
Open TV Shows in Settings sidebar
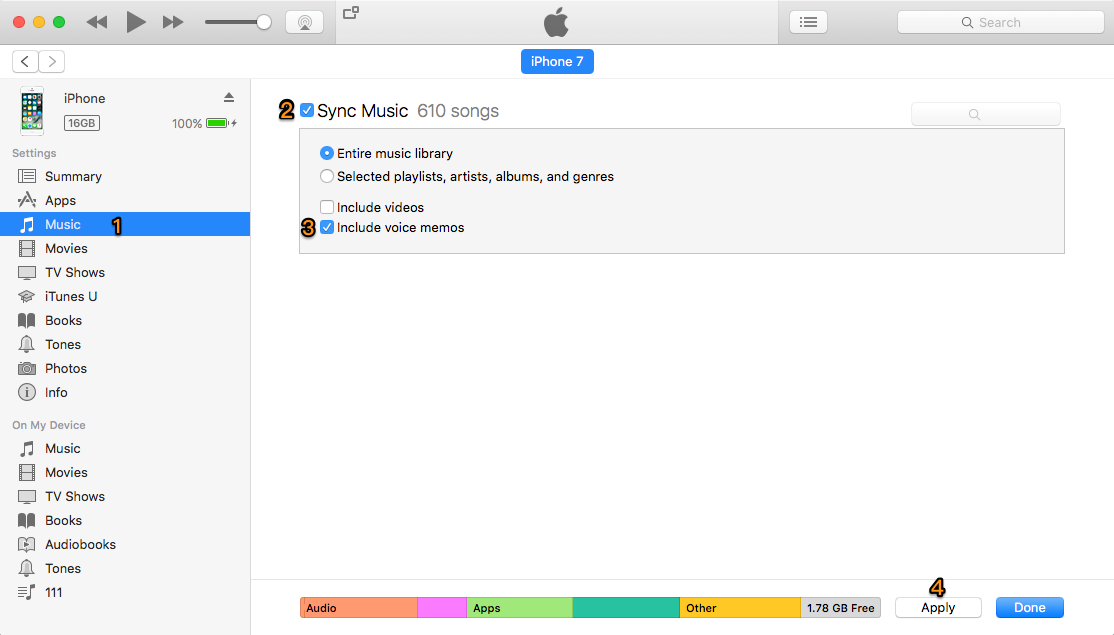[x=125, y=273]
